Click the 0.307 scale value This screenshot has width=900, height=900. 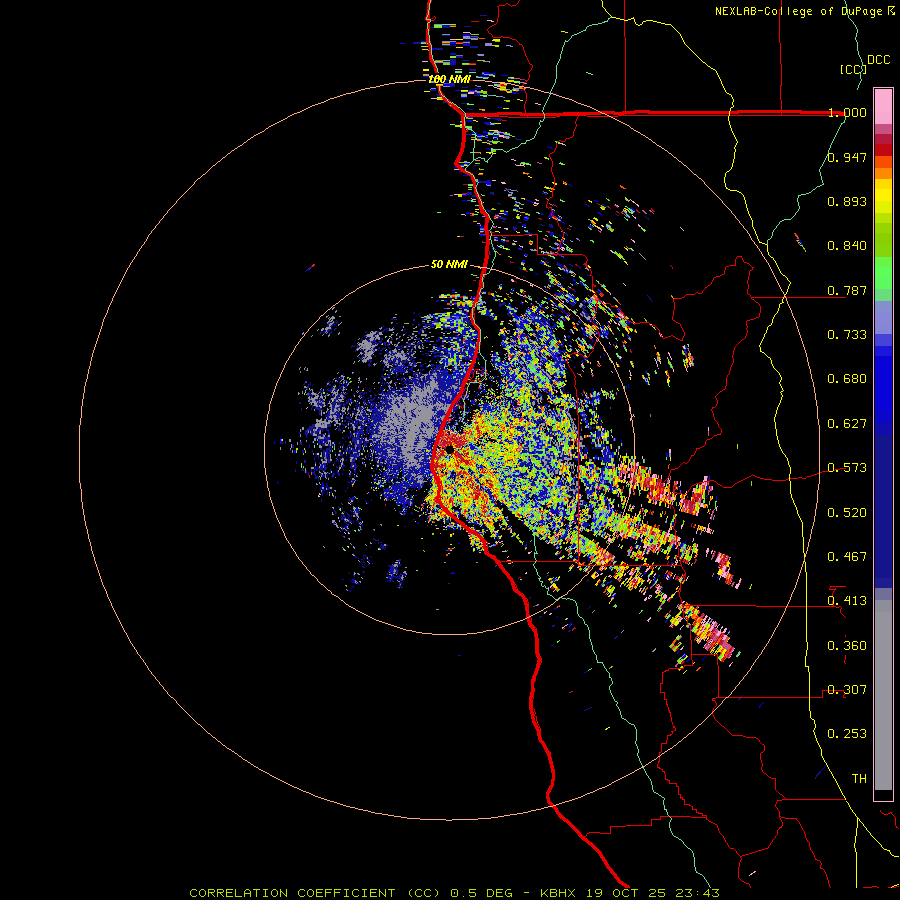pyautogui.click(x=847, y=690)
